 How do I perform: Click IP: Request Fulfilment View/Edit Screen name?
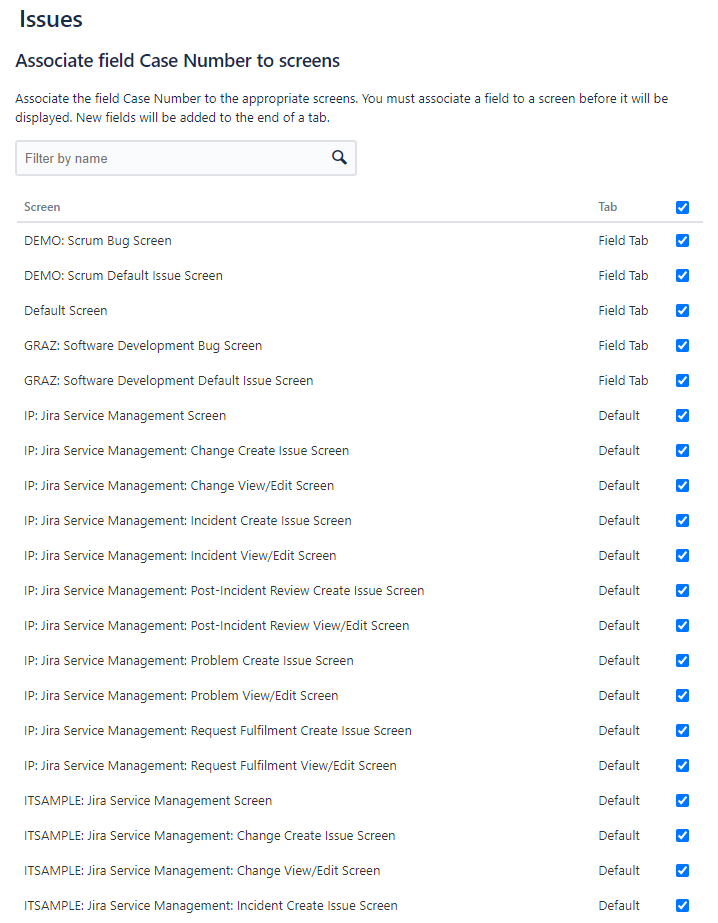210,765
